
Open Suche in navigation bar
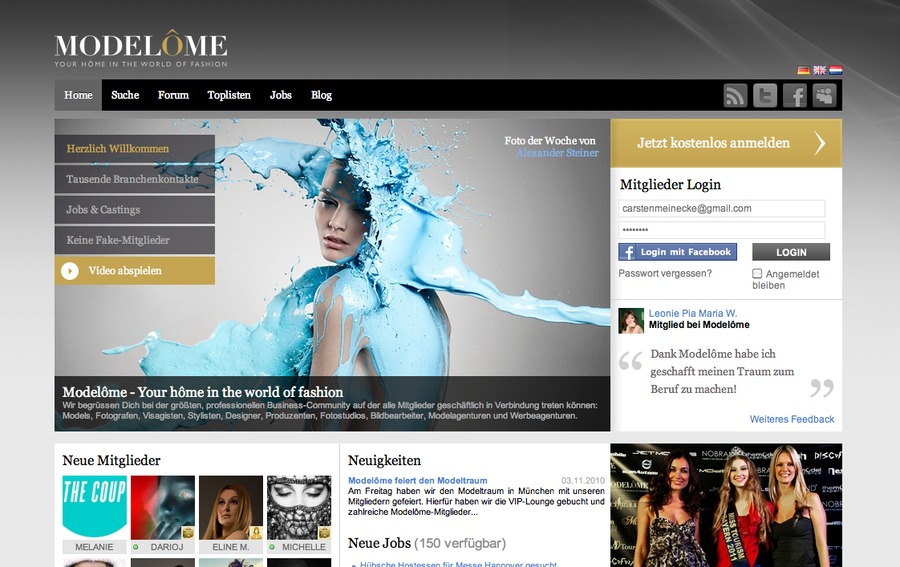tap(125, 95)
